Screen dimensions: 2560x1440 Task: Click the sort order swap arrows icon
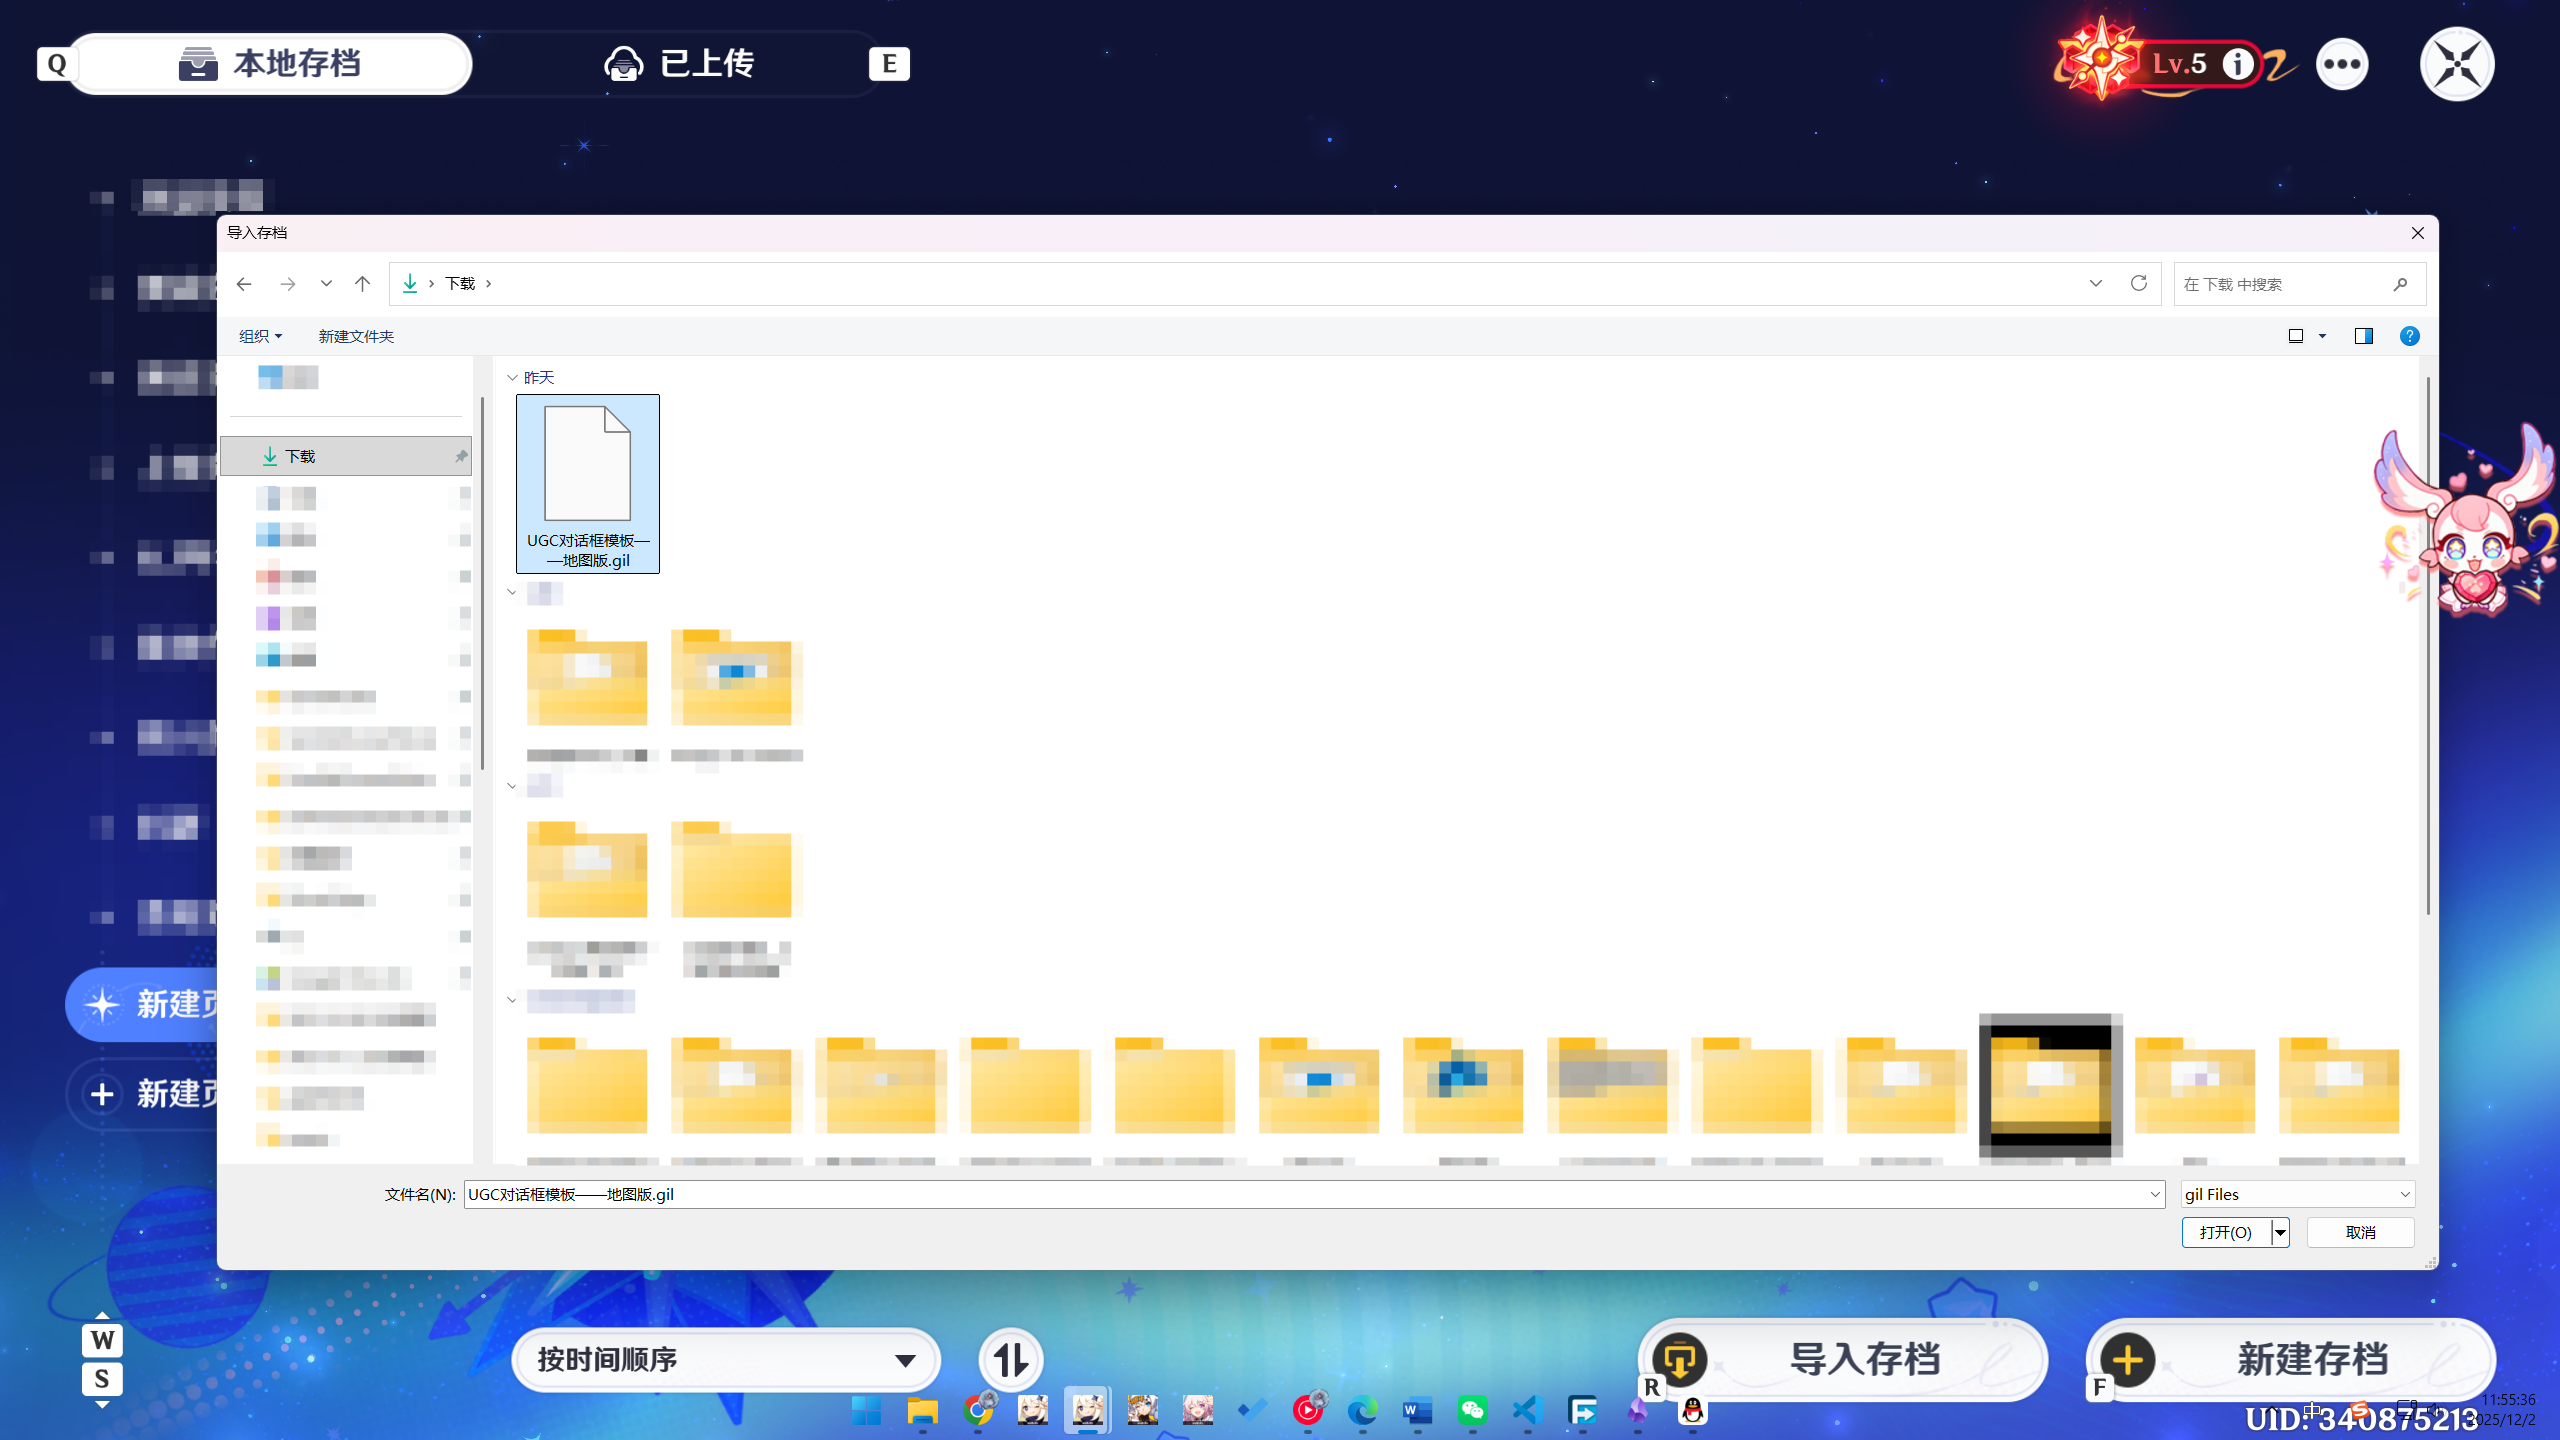(1010, 1360)
